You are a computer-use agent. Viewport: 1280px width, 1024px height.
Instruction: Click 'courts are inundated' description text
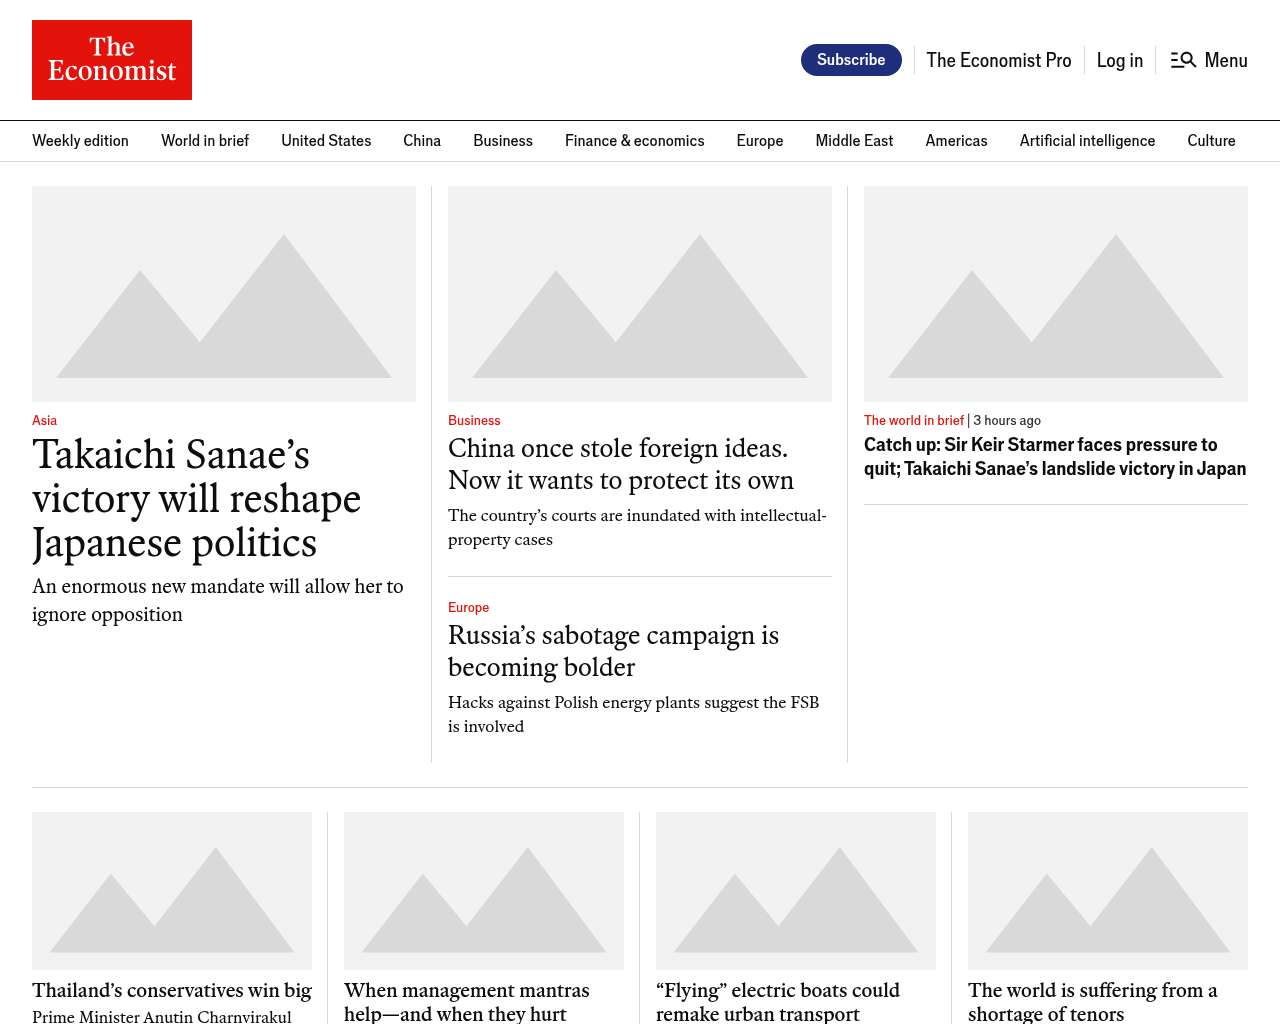[x=637, y=527]
